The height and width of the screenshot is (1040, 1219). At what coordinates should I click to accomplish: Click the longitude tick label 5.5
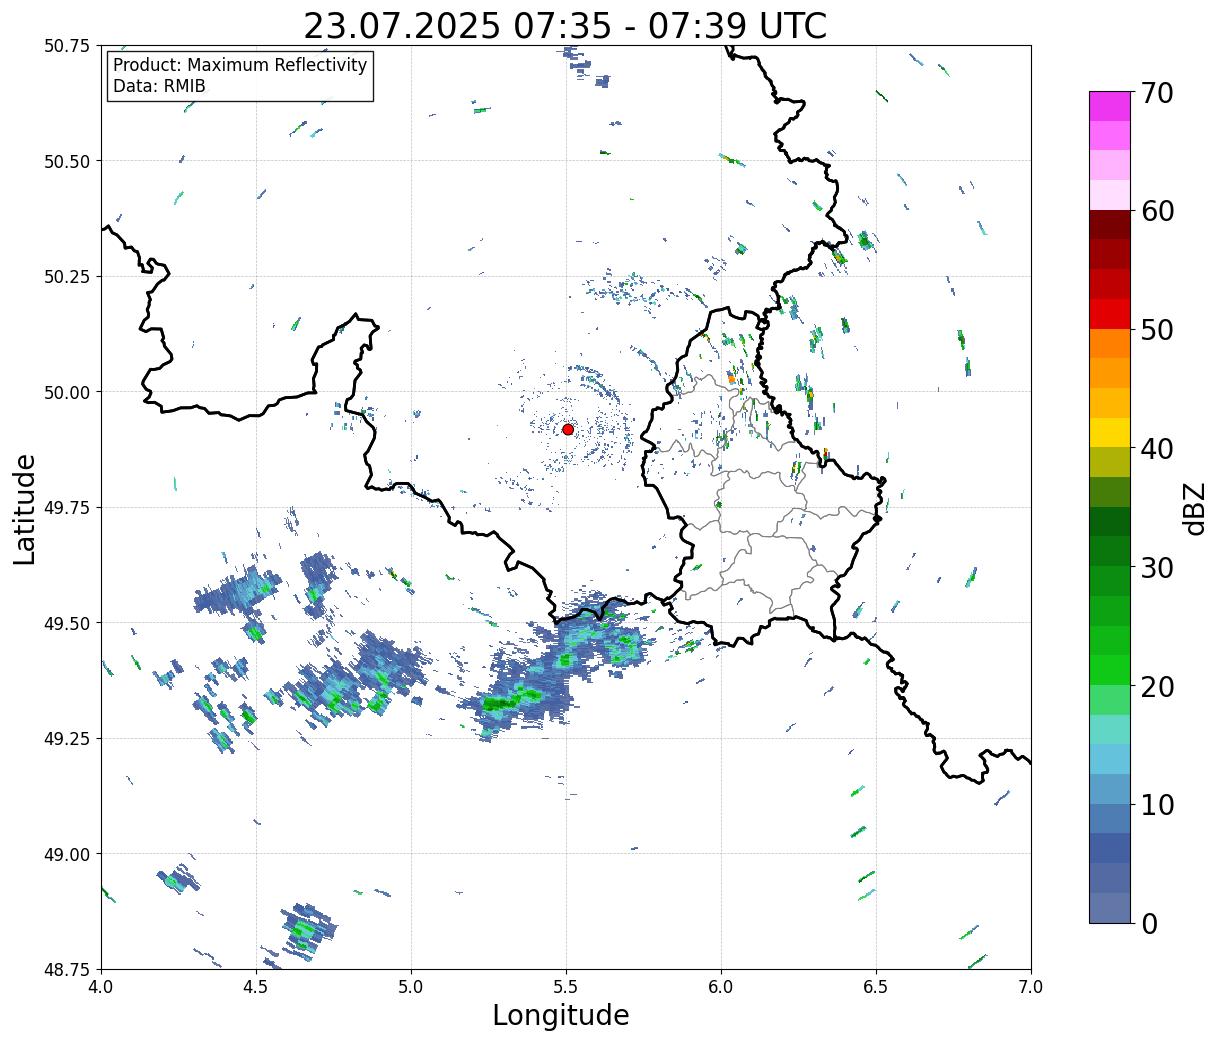(x=566, y=987)
